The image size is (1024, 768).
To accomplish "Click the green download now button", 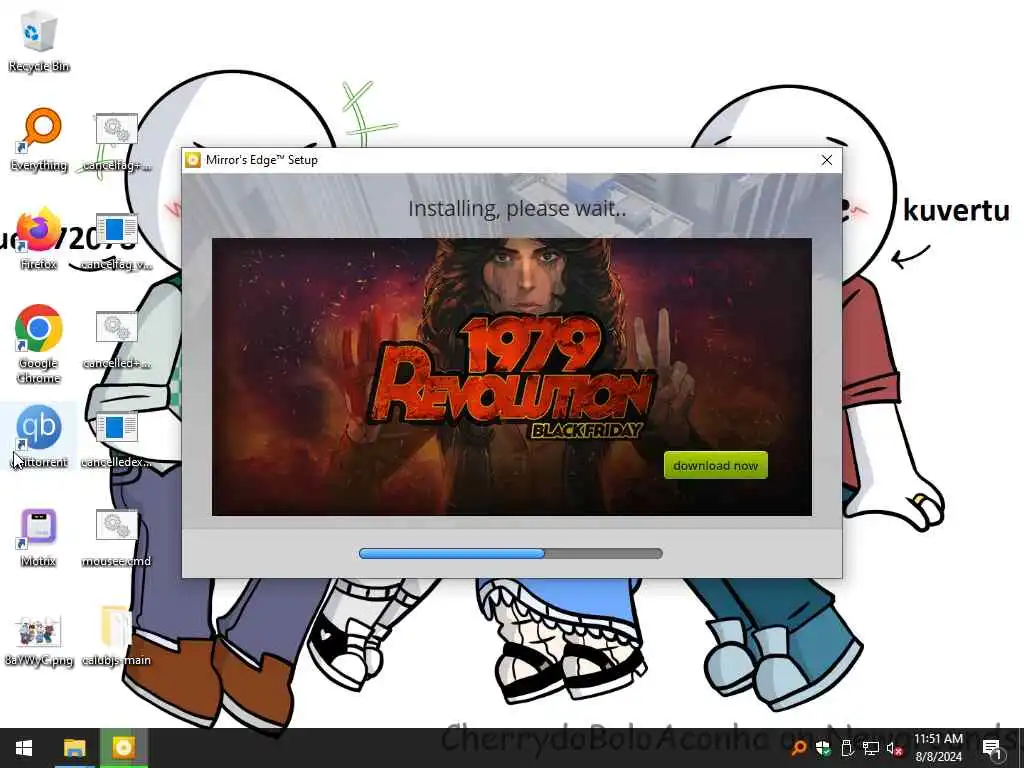I will point(716,465).
